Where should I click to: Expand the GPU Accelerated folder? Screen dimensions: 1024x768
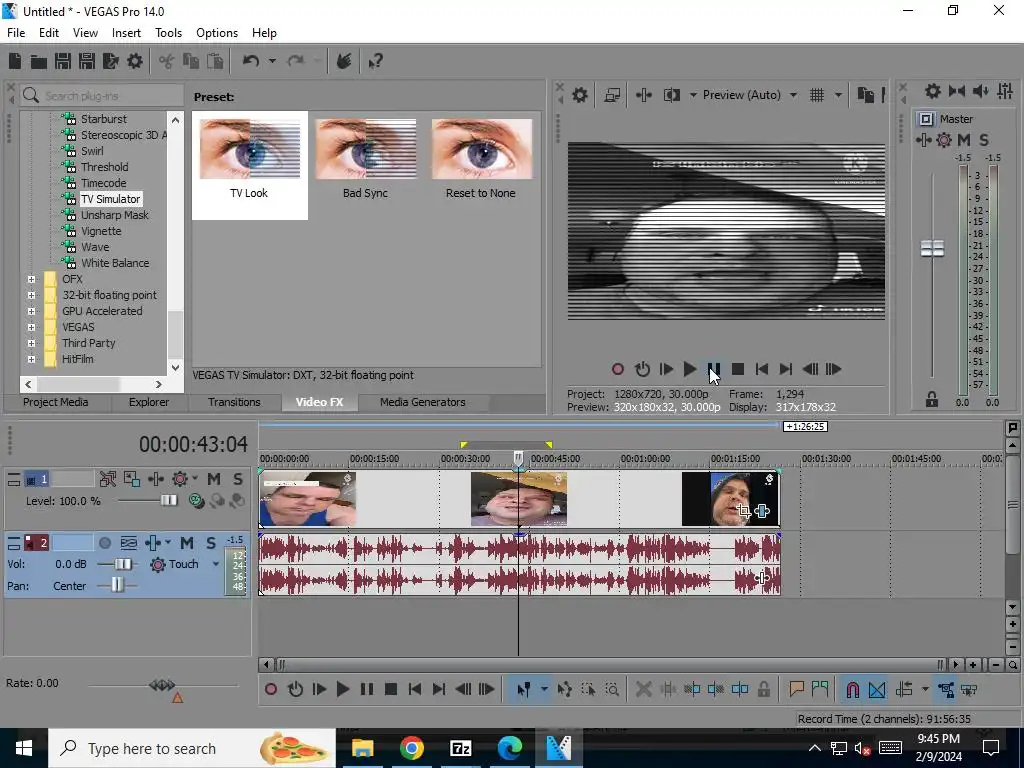coord(31,311)
